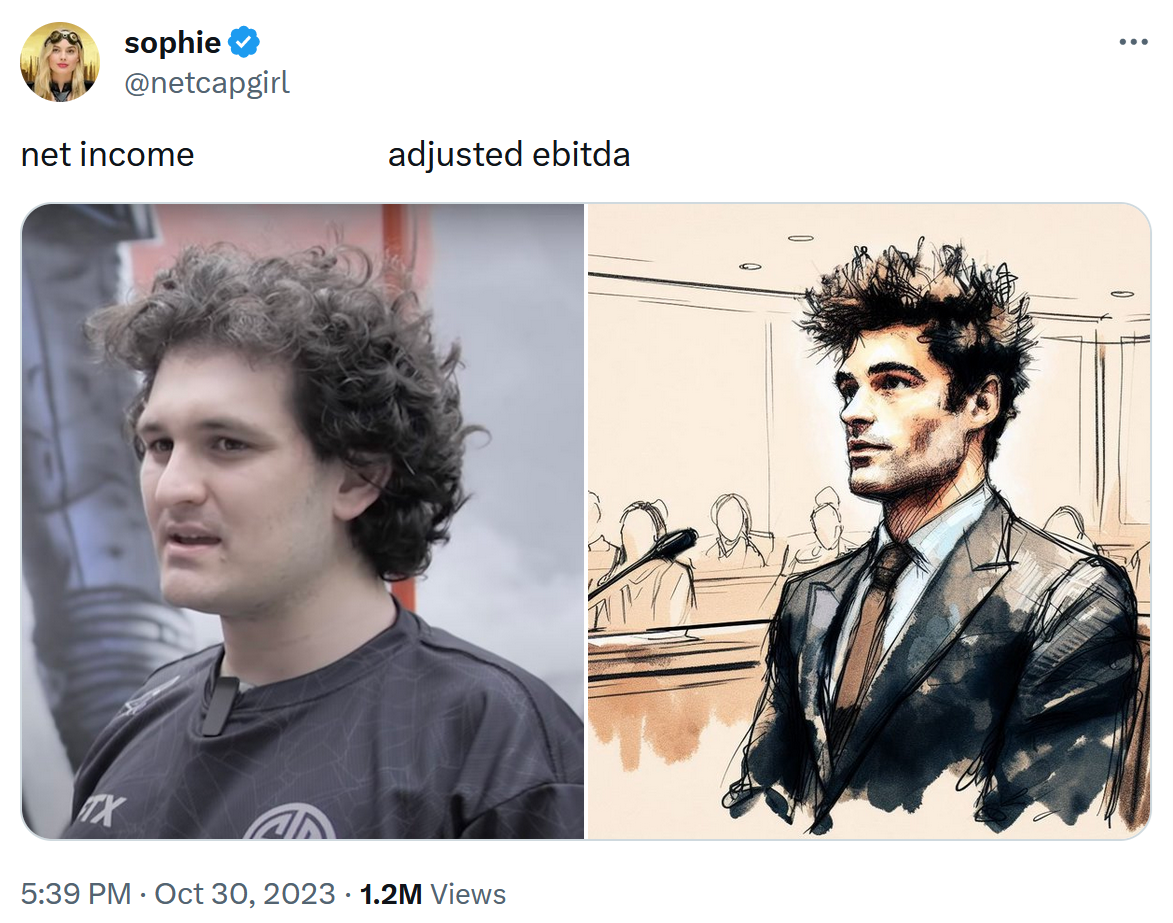Open the three-dot more options menu

(1133, 42)
